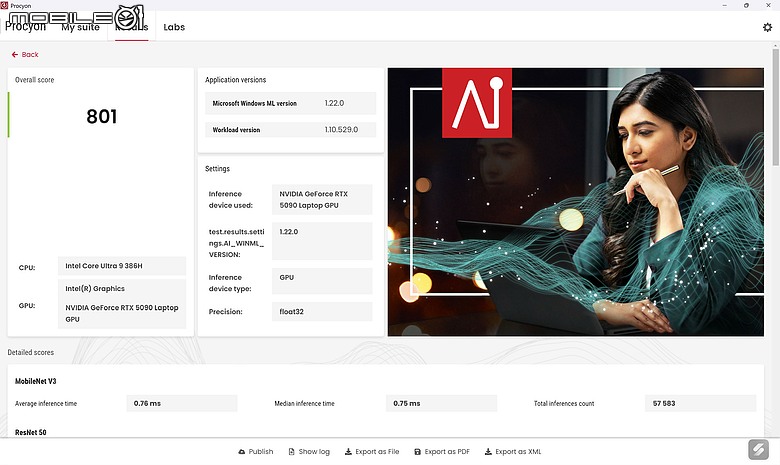This screenshot has height=465, width=780.
Task: Click the Total inferences count value 57 583
Action: (700, 403)
